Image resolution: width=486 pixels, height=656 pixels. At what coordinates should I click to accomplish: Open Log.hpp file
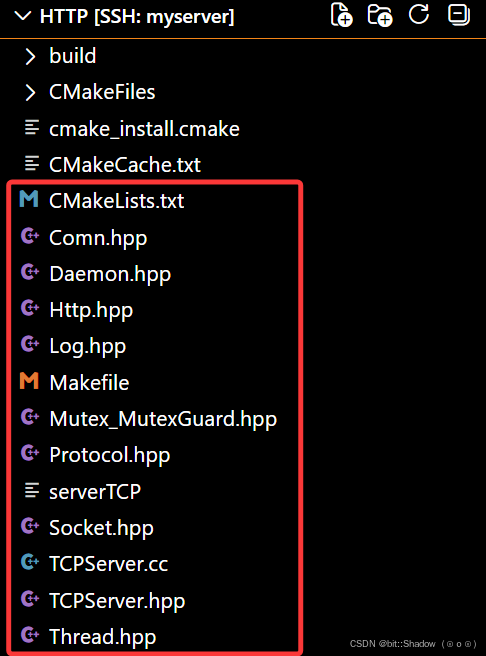click(87, 347)
